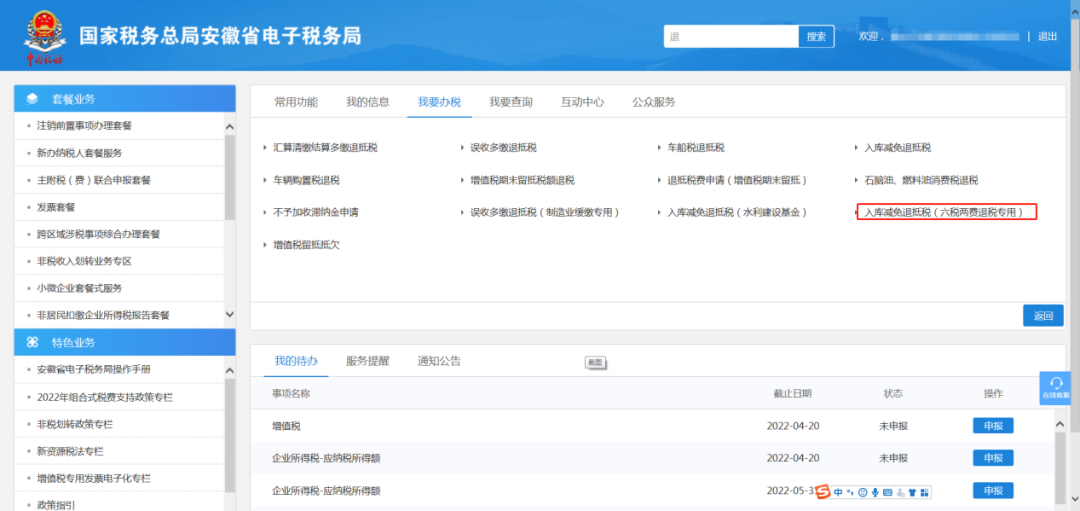1080x511 pixels.
Task: Open 汇算清缴结算多缴退抵税
Action: (x=325, y=147)
